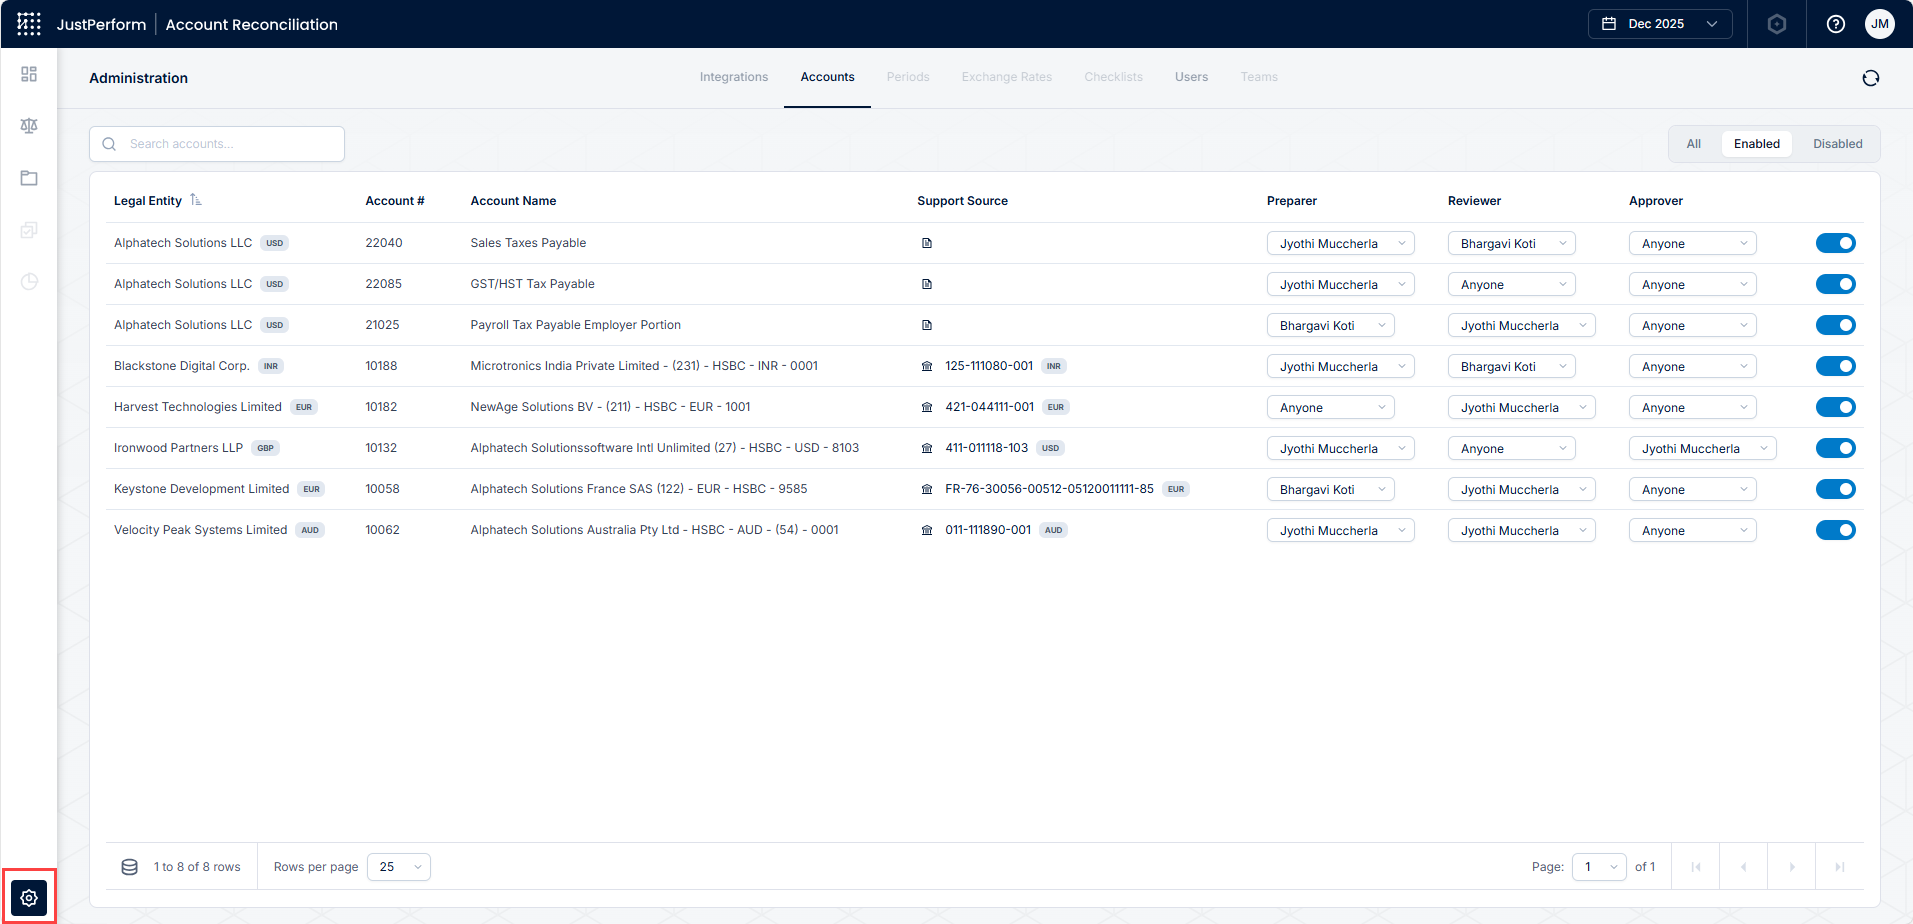
Task: Click the document icon for Sales Taxes Payable
Action: (927, 243)
